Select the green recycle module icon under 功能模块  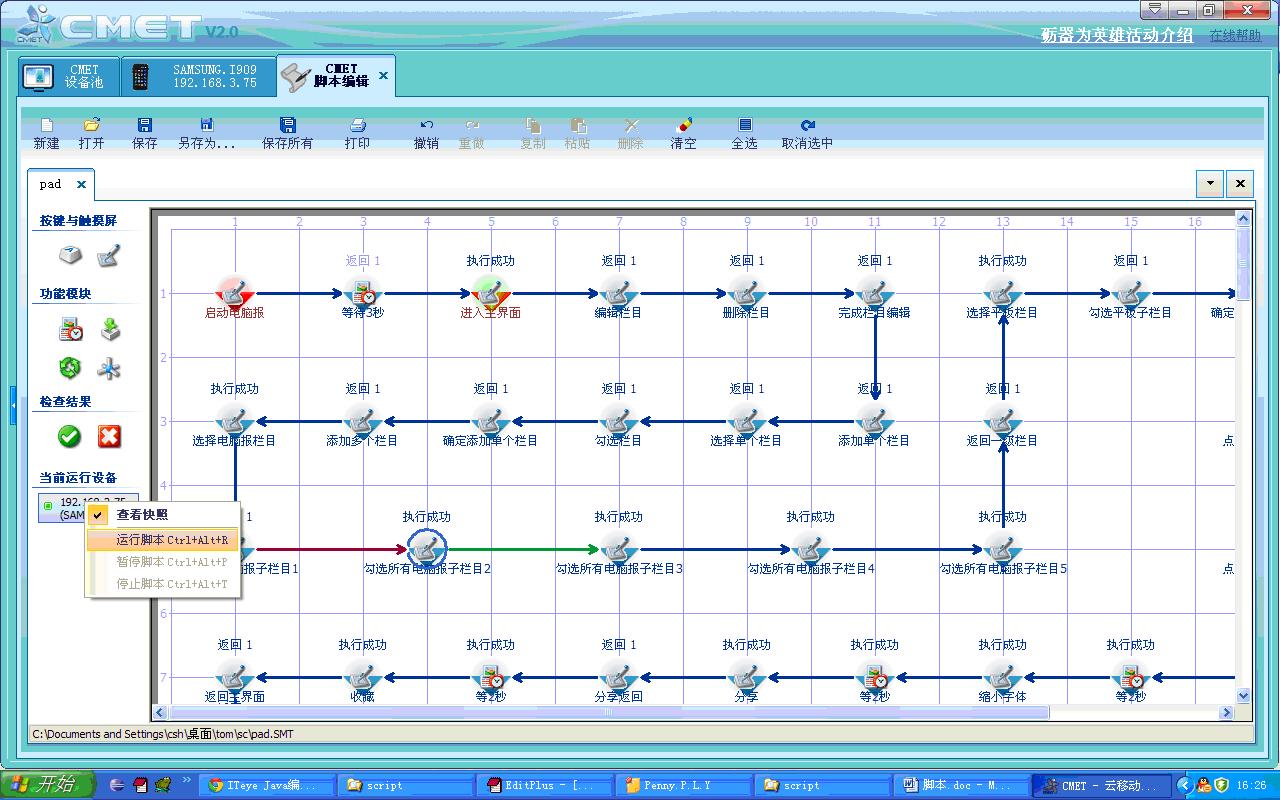70,368
